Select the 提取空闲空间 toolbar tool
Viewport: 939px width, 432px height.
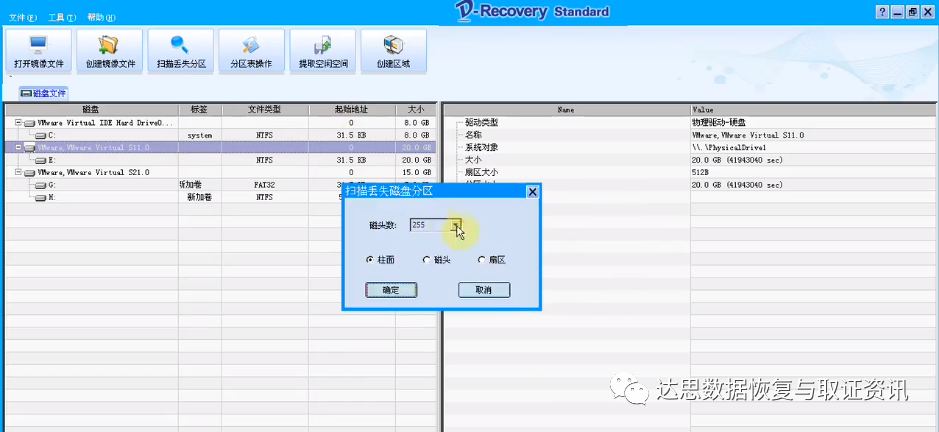(x=323, y=52)
